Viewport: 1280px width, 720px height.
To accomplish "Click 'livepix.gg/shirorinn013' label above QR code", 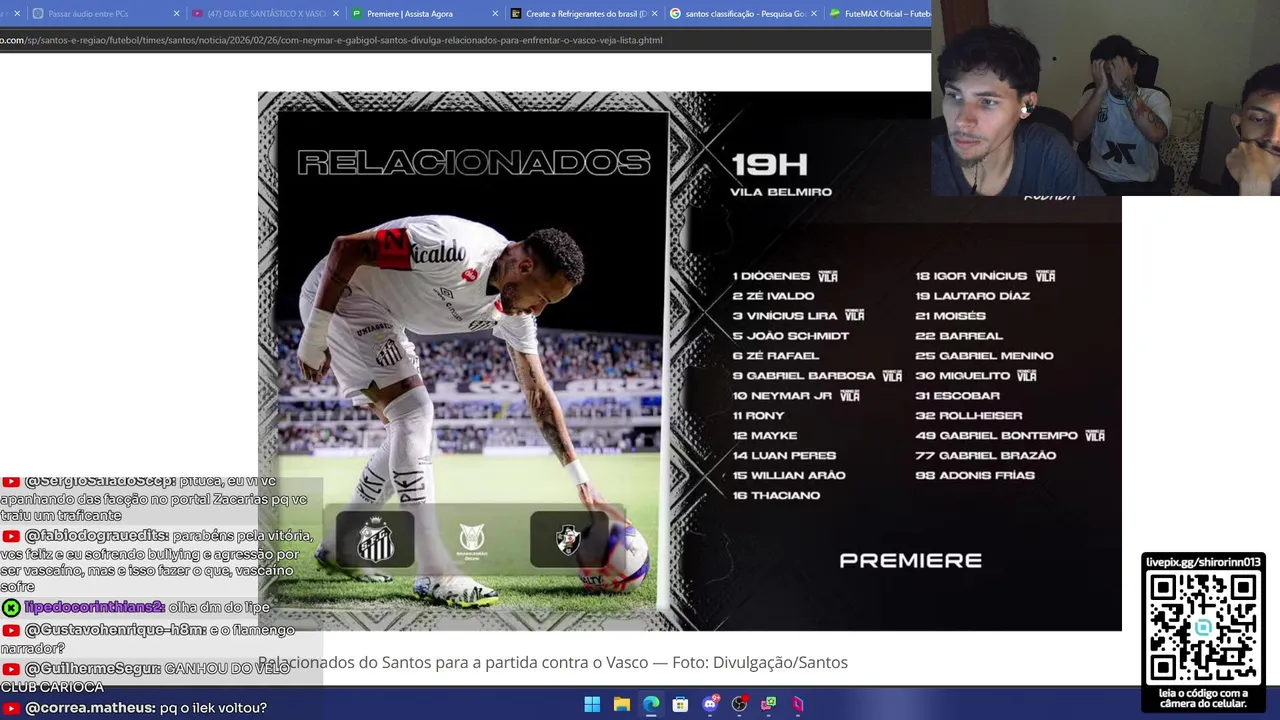I will point(1203,562).
